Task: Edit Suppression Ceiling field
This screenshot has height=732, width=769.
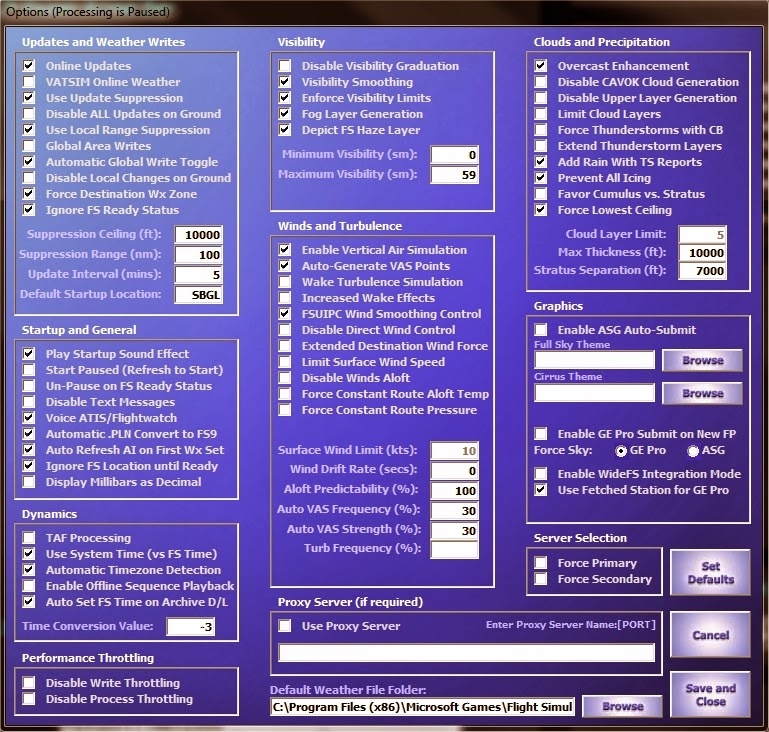Action: [199, 235]
